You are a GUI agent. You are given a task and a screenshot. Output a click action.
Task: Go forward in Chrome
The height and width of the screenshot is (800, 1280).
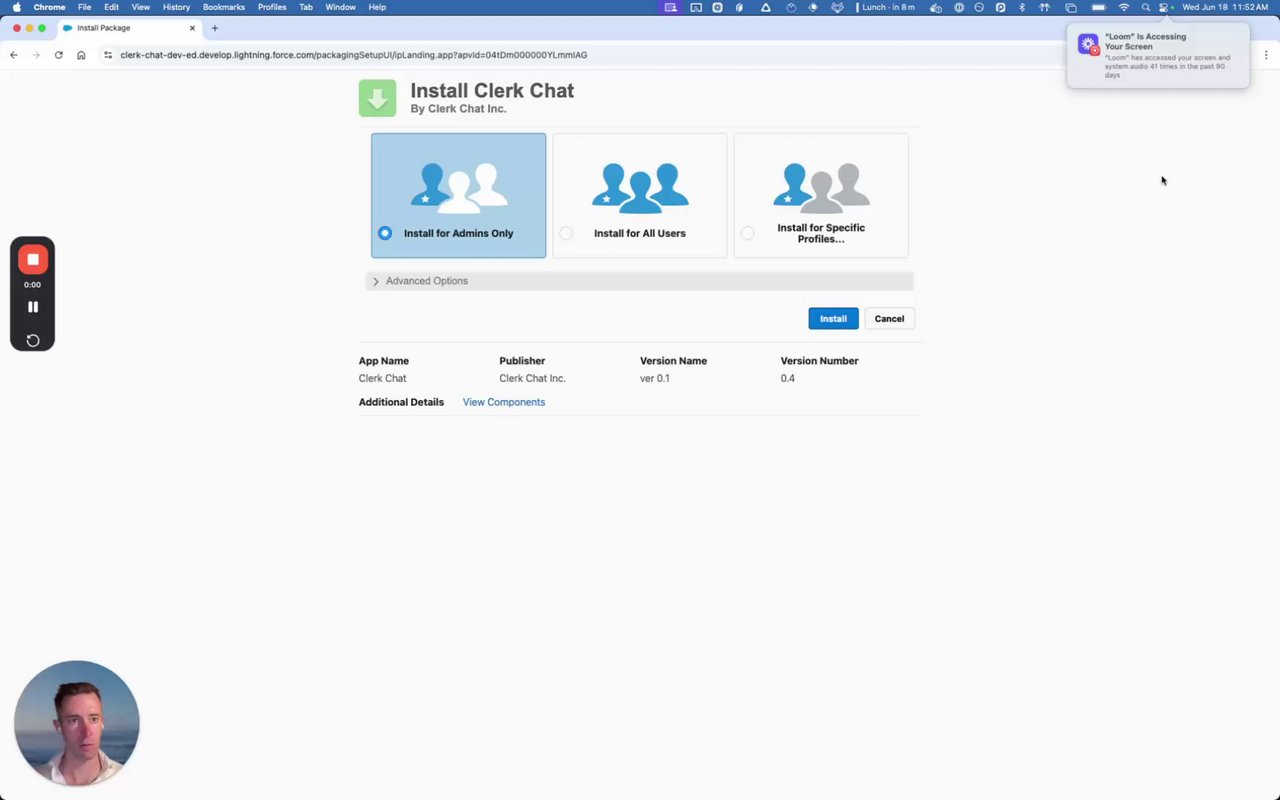[36, 55]
